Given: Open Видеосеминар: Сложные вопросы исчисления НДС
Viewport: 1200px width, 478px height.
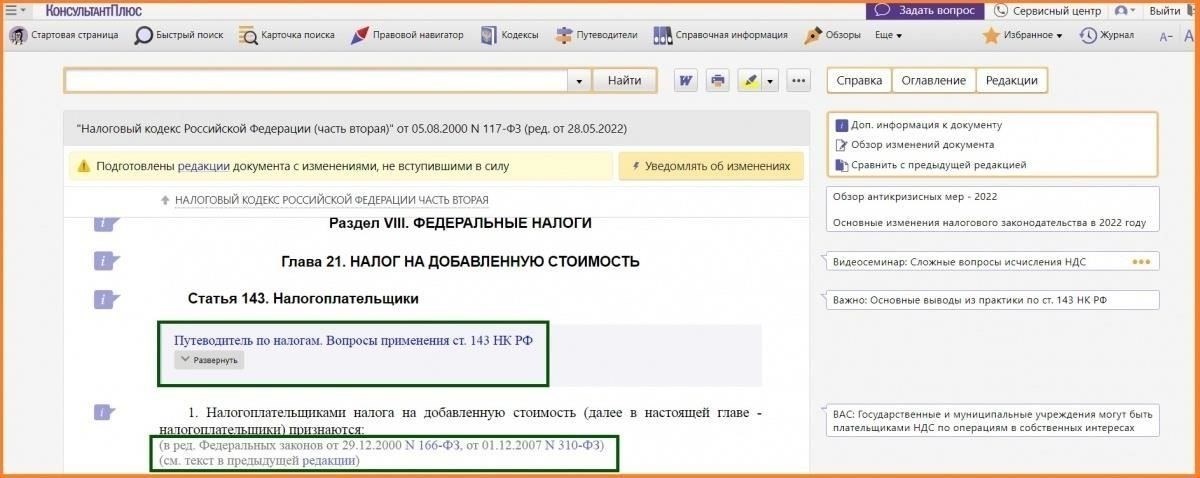Looking at the screenshot, I should (x=959, y=262).
